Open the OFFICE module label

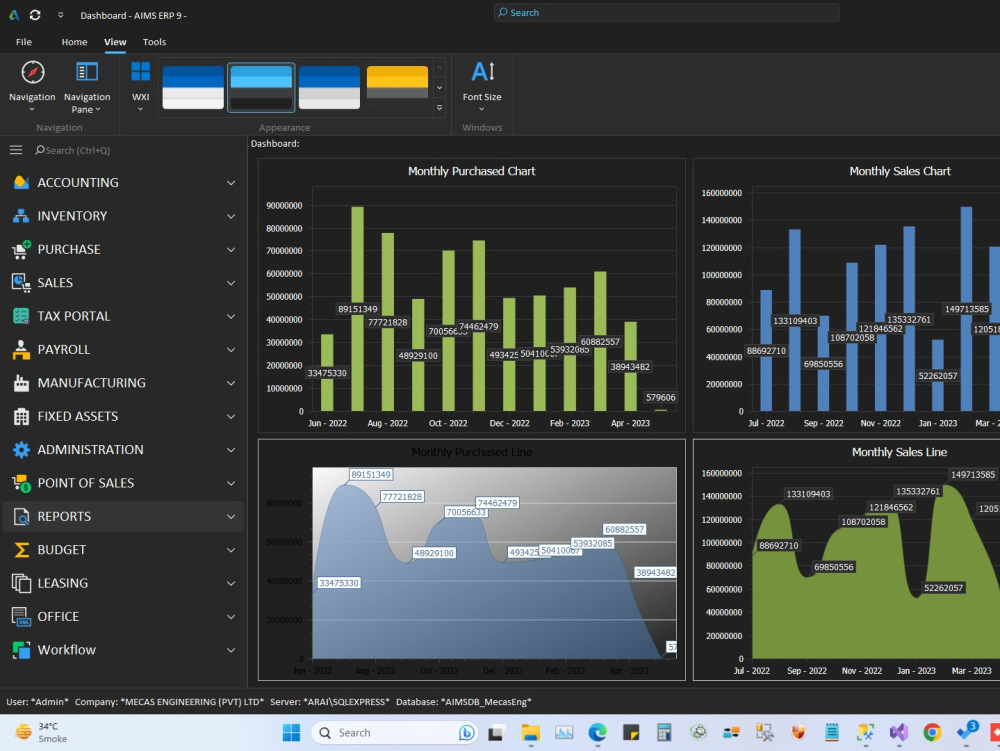(x=58, y=616)
